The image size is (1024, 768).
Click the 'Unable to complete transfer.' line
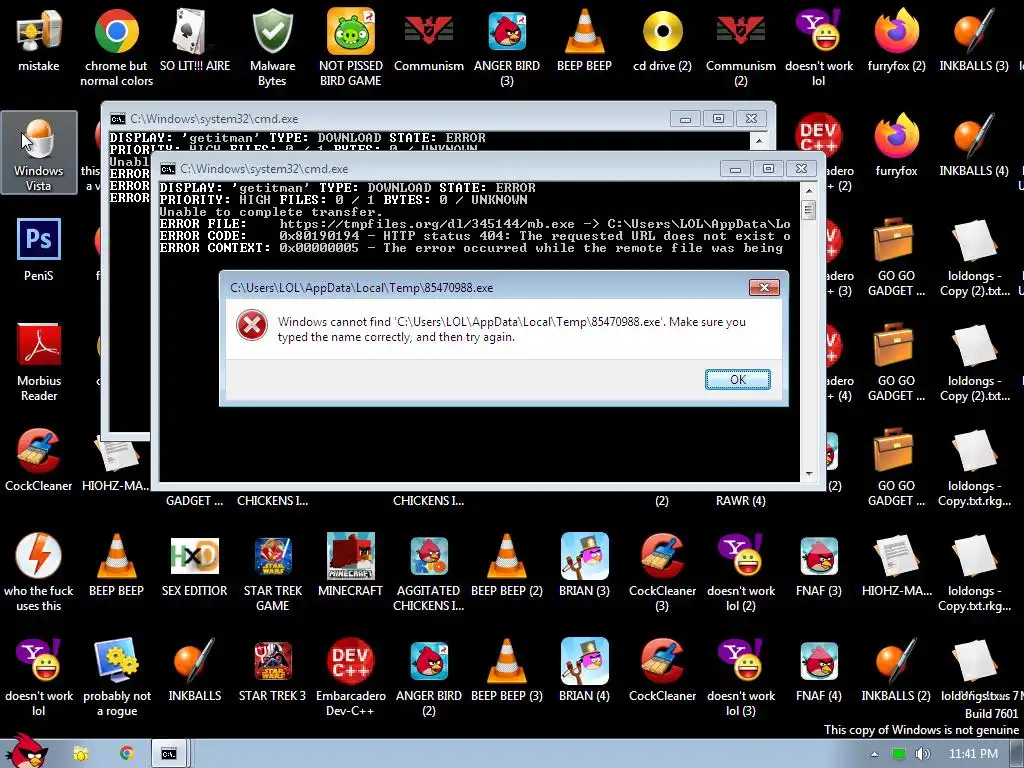[x=271, y=212]
